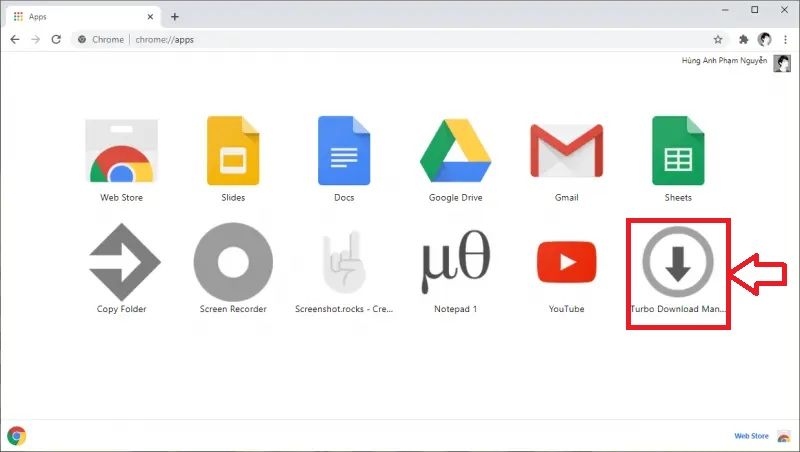Click the Web Store icon beside the bottom link
Screen dimensions: 800x452
784,436
